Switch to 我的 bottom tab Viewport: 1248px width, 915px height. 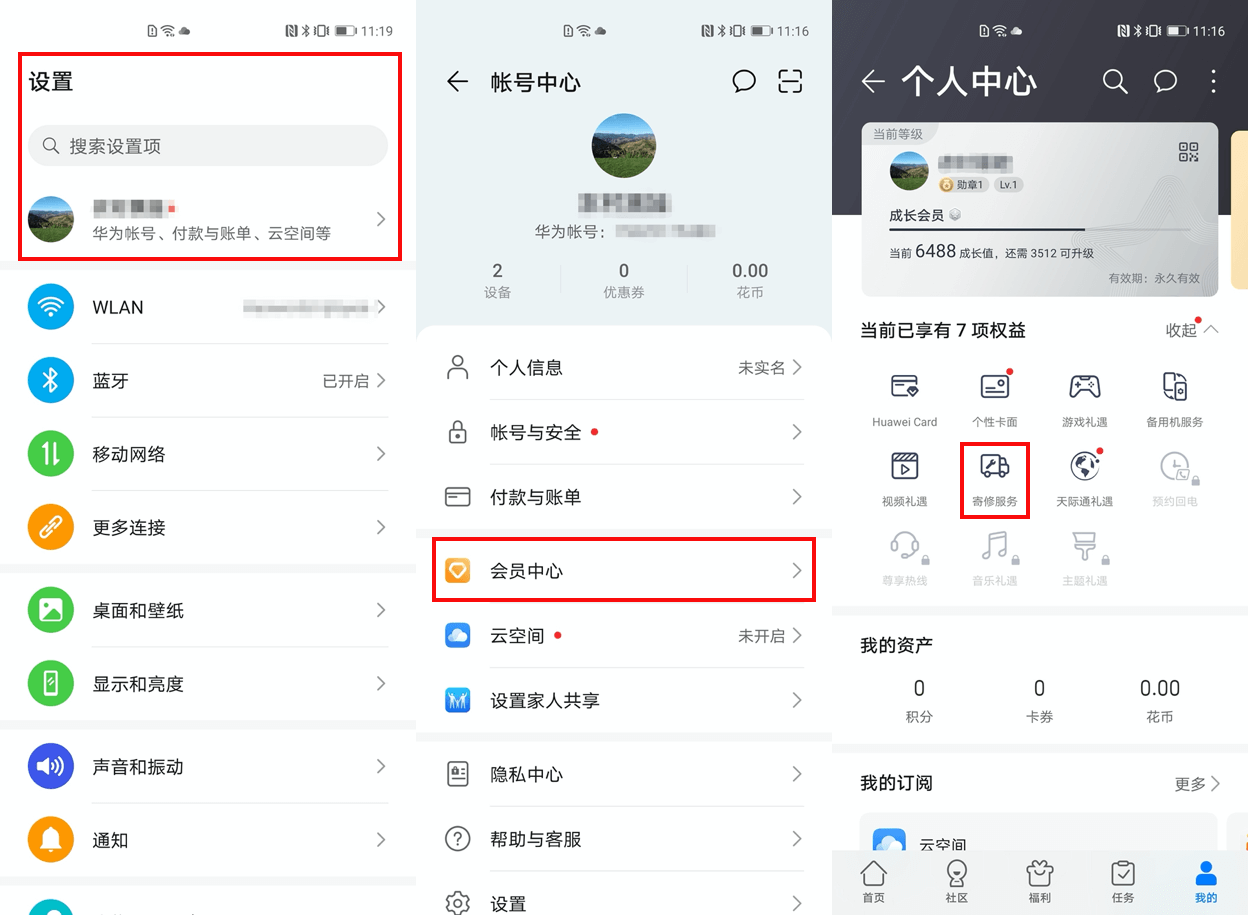point(1206,880)
